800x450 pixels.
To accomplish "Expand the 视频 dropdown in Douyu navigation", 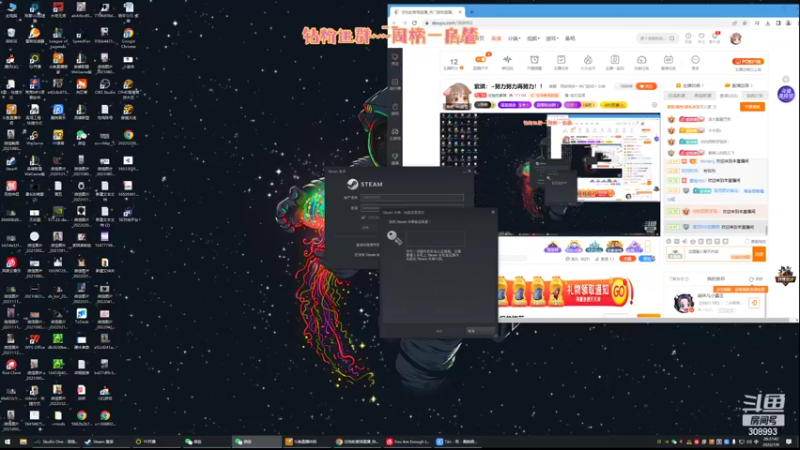I will click(x=533, y=38).
